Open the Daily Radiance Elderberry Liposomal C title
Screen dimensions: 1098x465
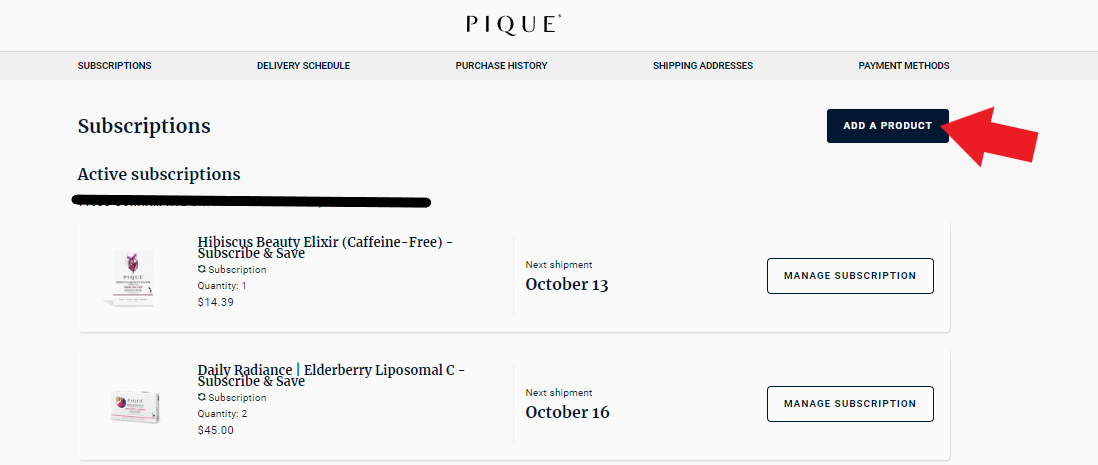[x=331, y=376]
